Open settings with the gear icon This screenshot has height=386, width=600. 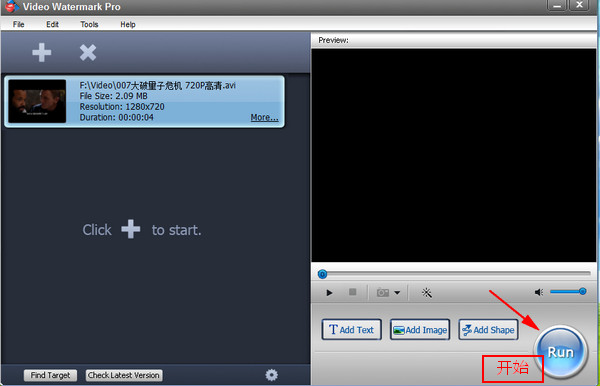tap(272, 375)
